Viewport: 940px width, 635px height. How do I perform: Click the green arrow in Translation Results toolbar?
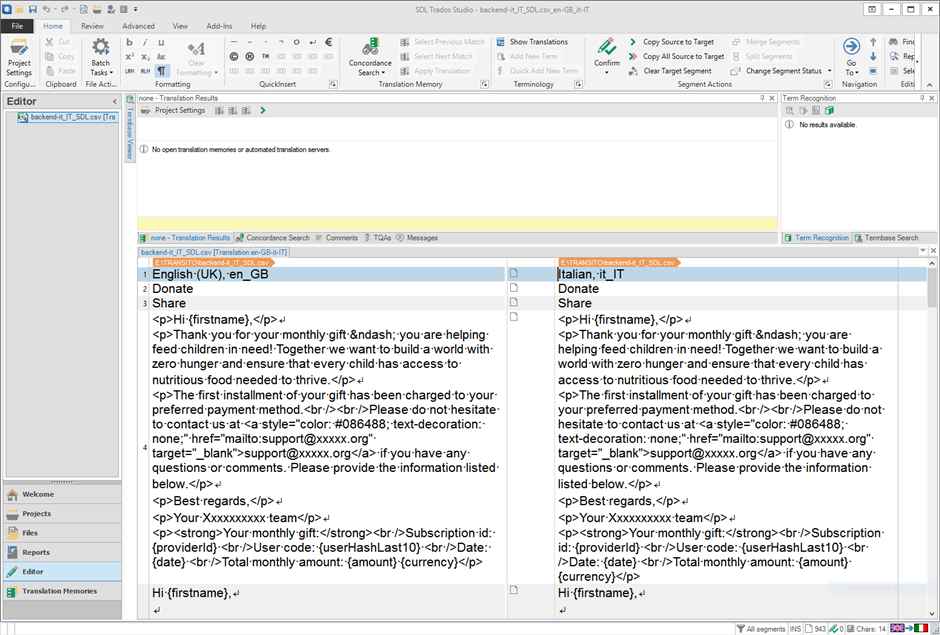coord(263,110)
